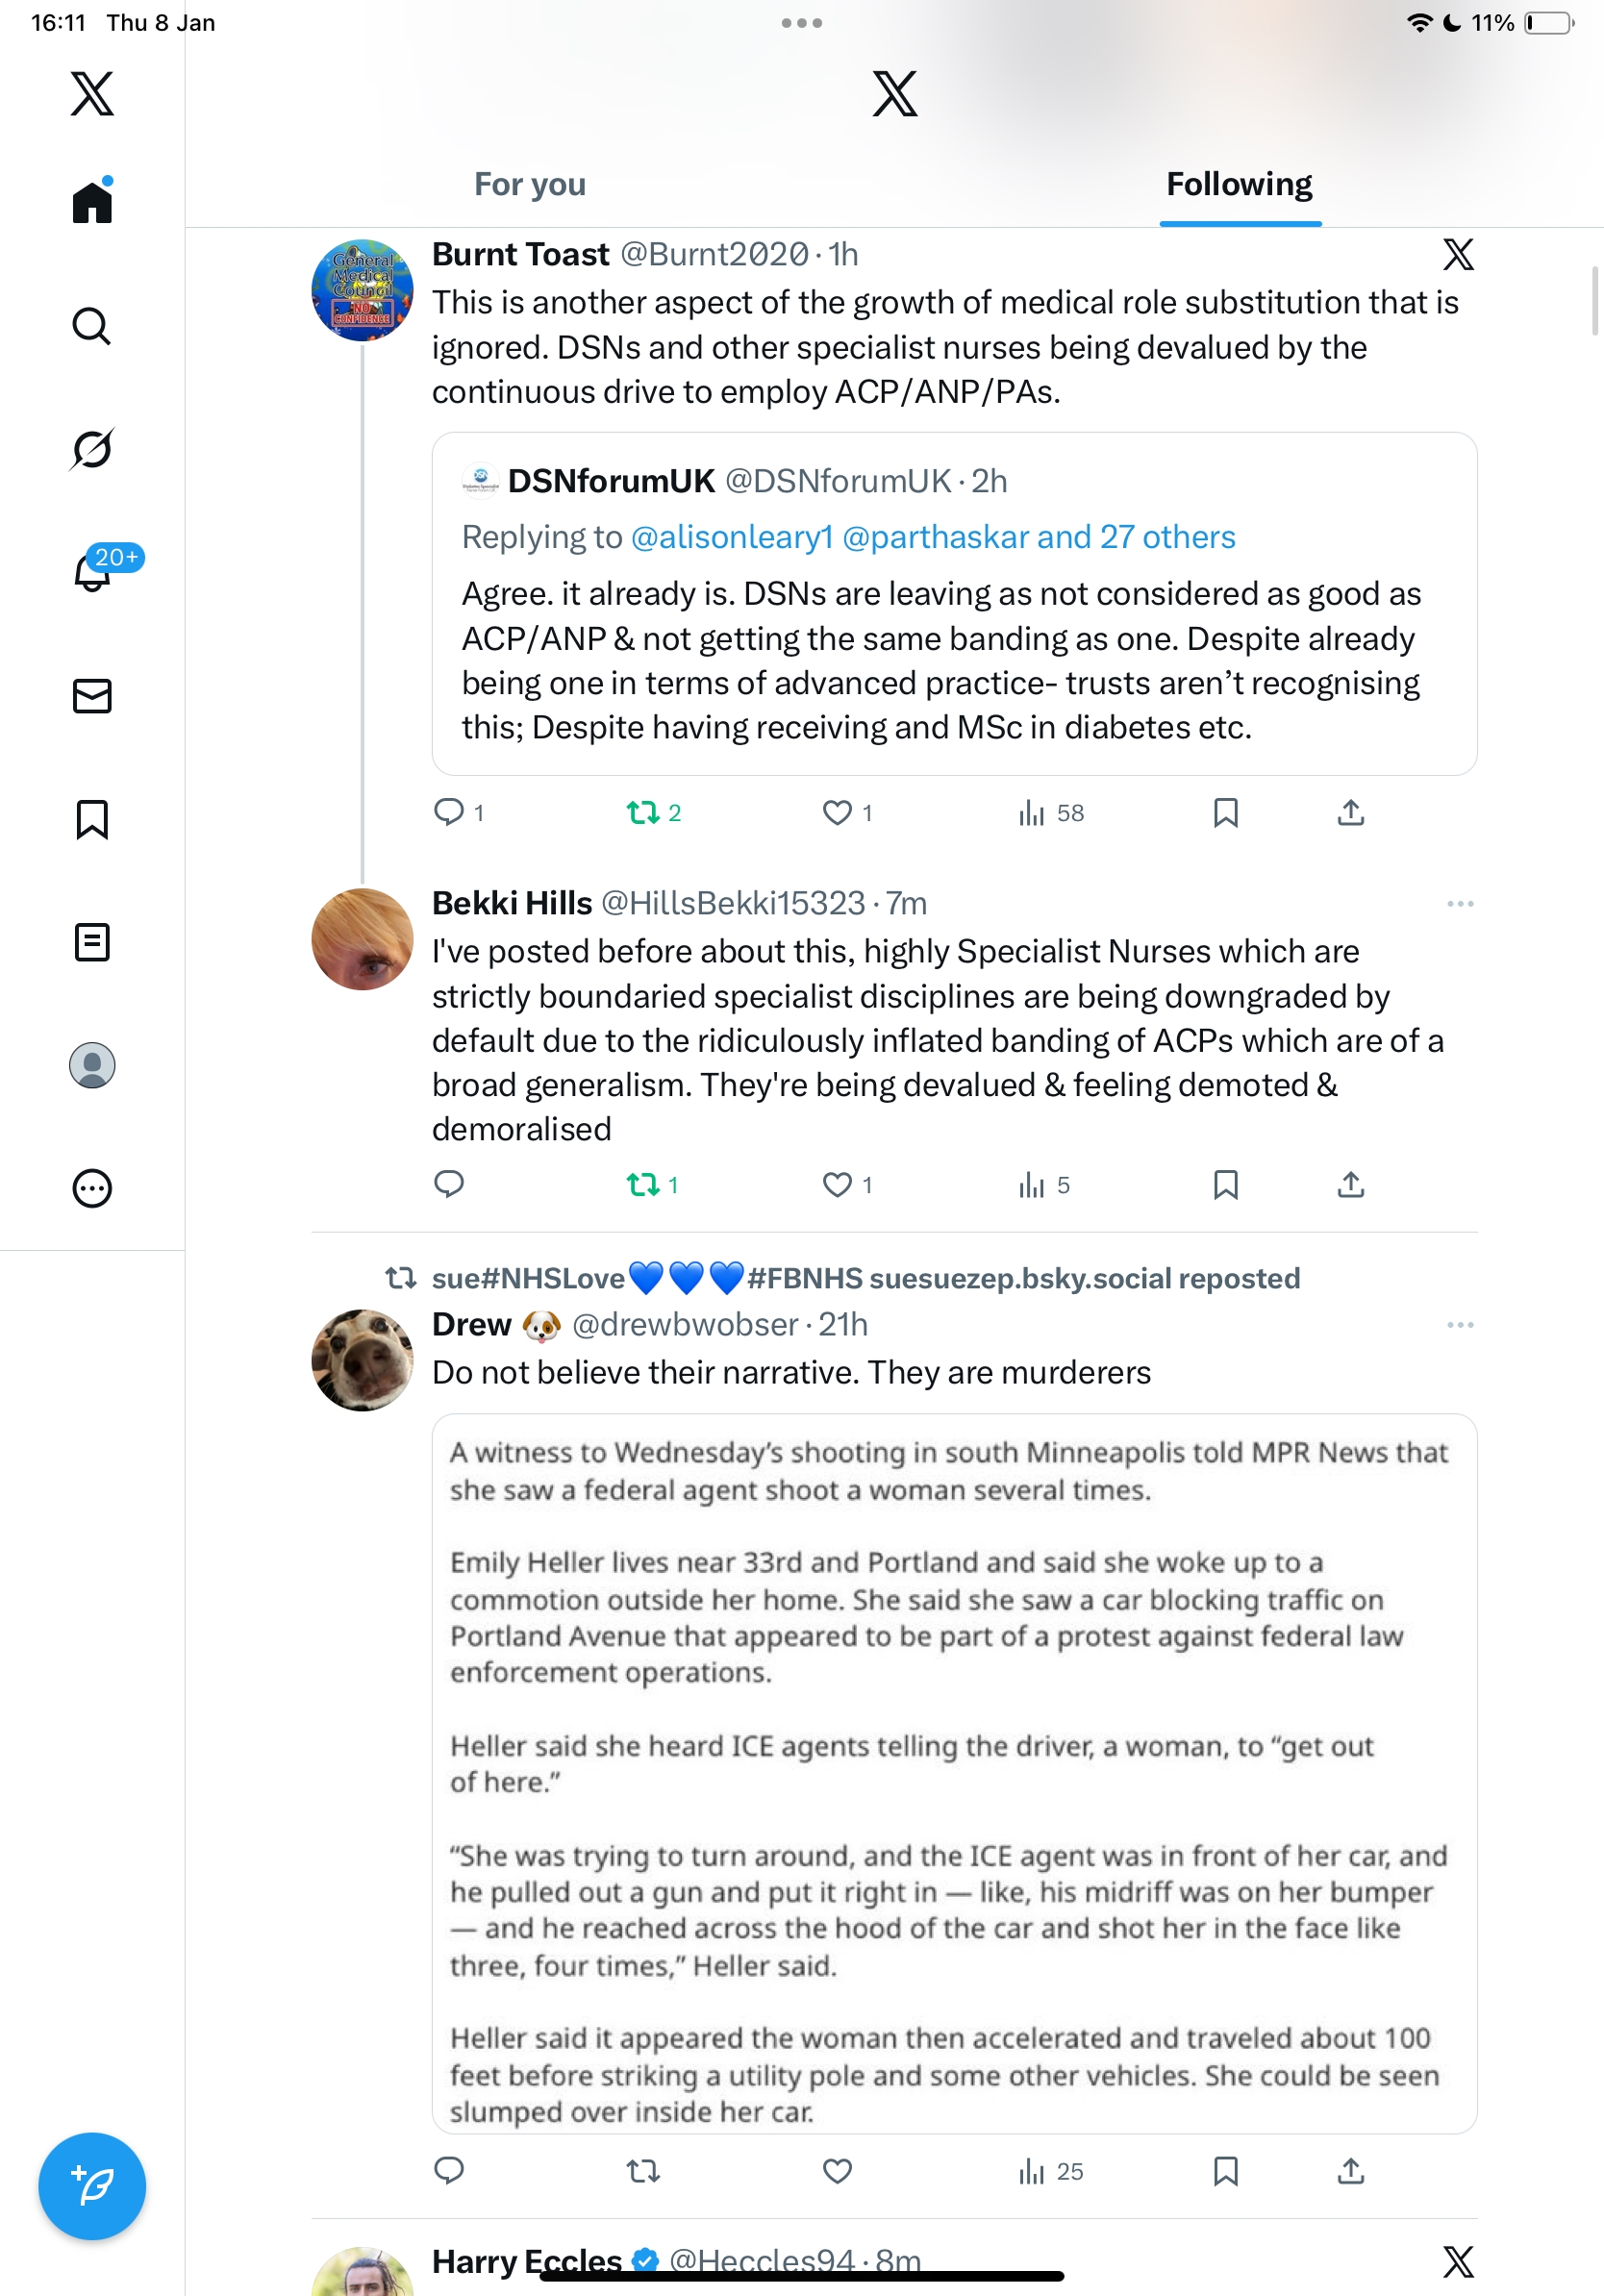
Task: Open more options on Drew's post
Action: click(x=1460, y=1325)
